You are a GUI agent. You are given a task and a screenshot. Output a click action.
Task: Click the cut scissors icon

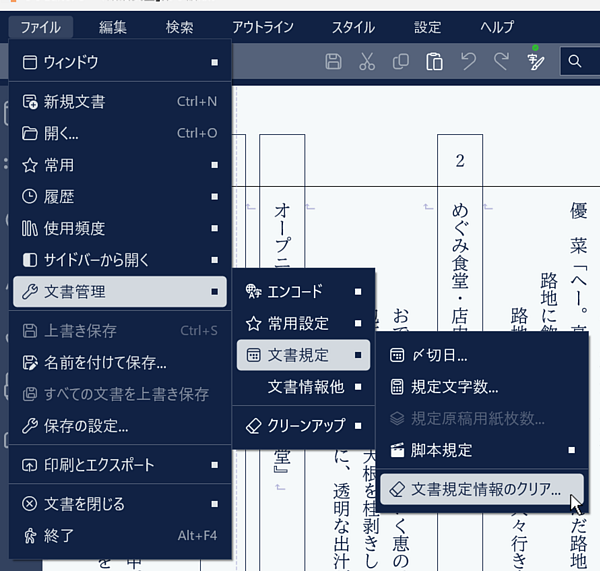tap(367, 62)
